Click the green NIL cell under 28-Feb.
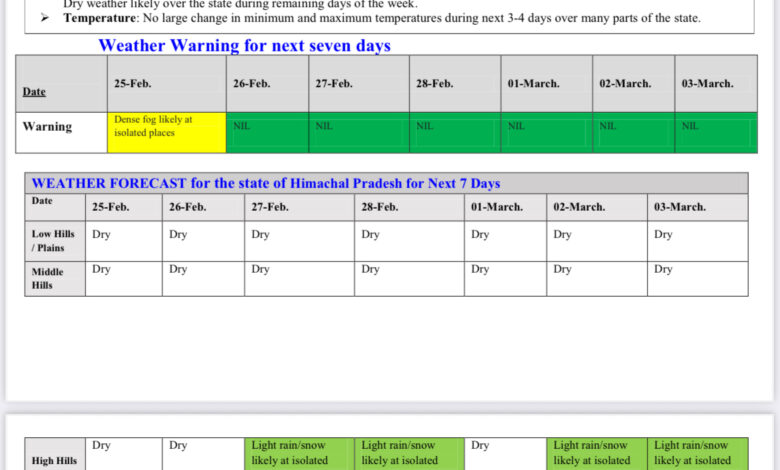The height and width of the screenshot is (470, 780). pos(454,132)
